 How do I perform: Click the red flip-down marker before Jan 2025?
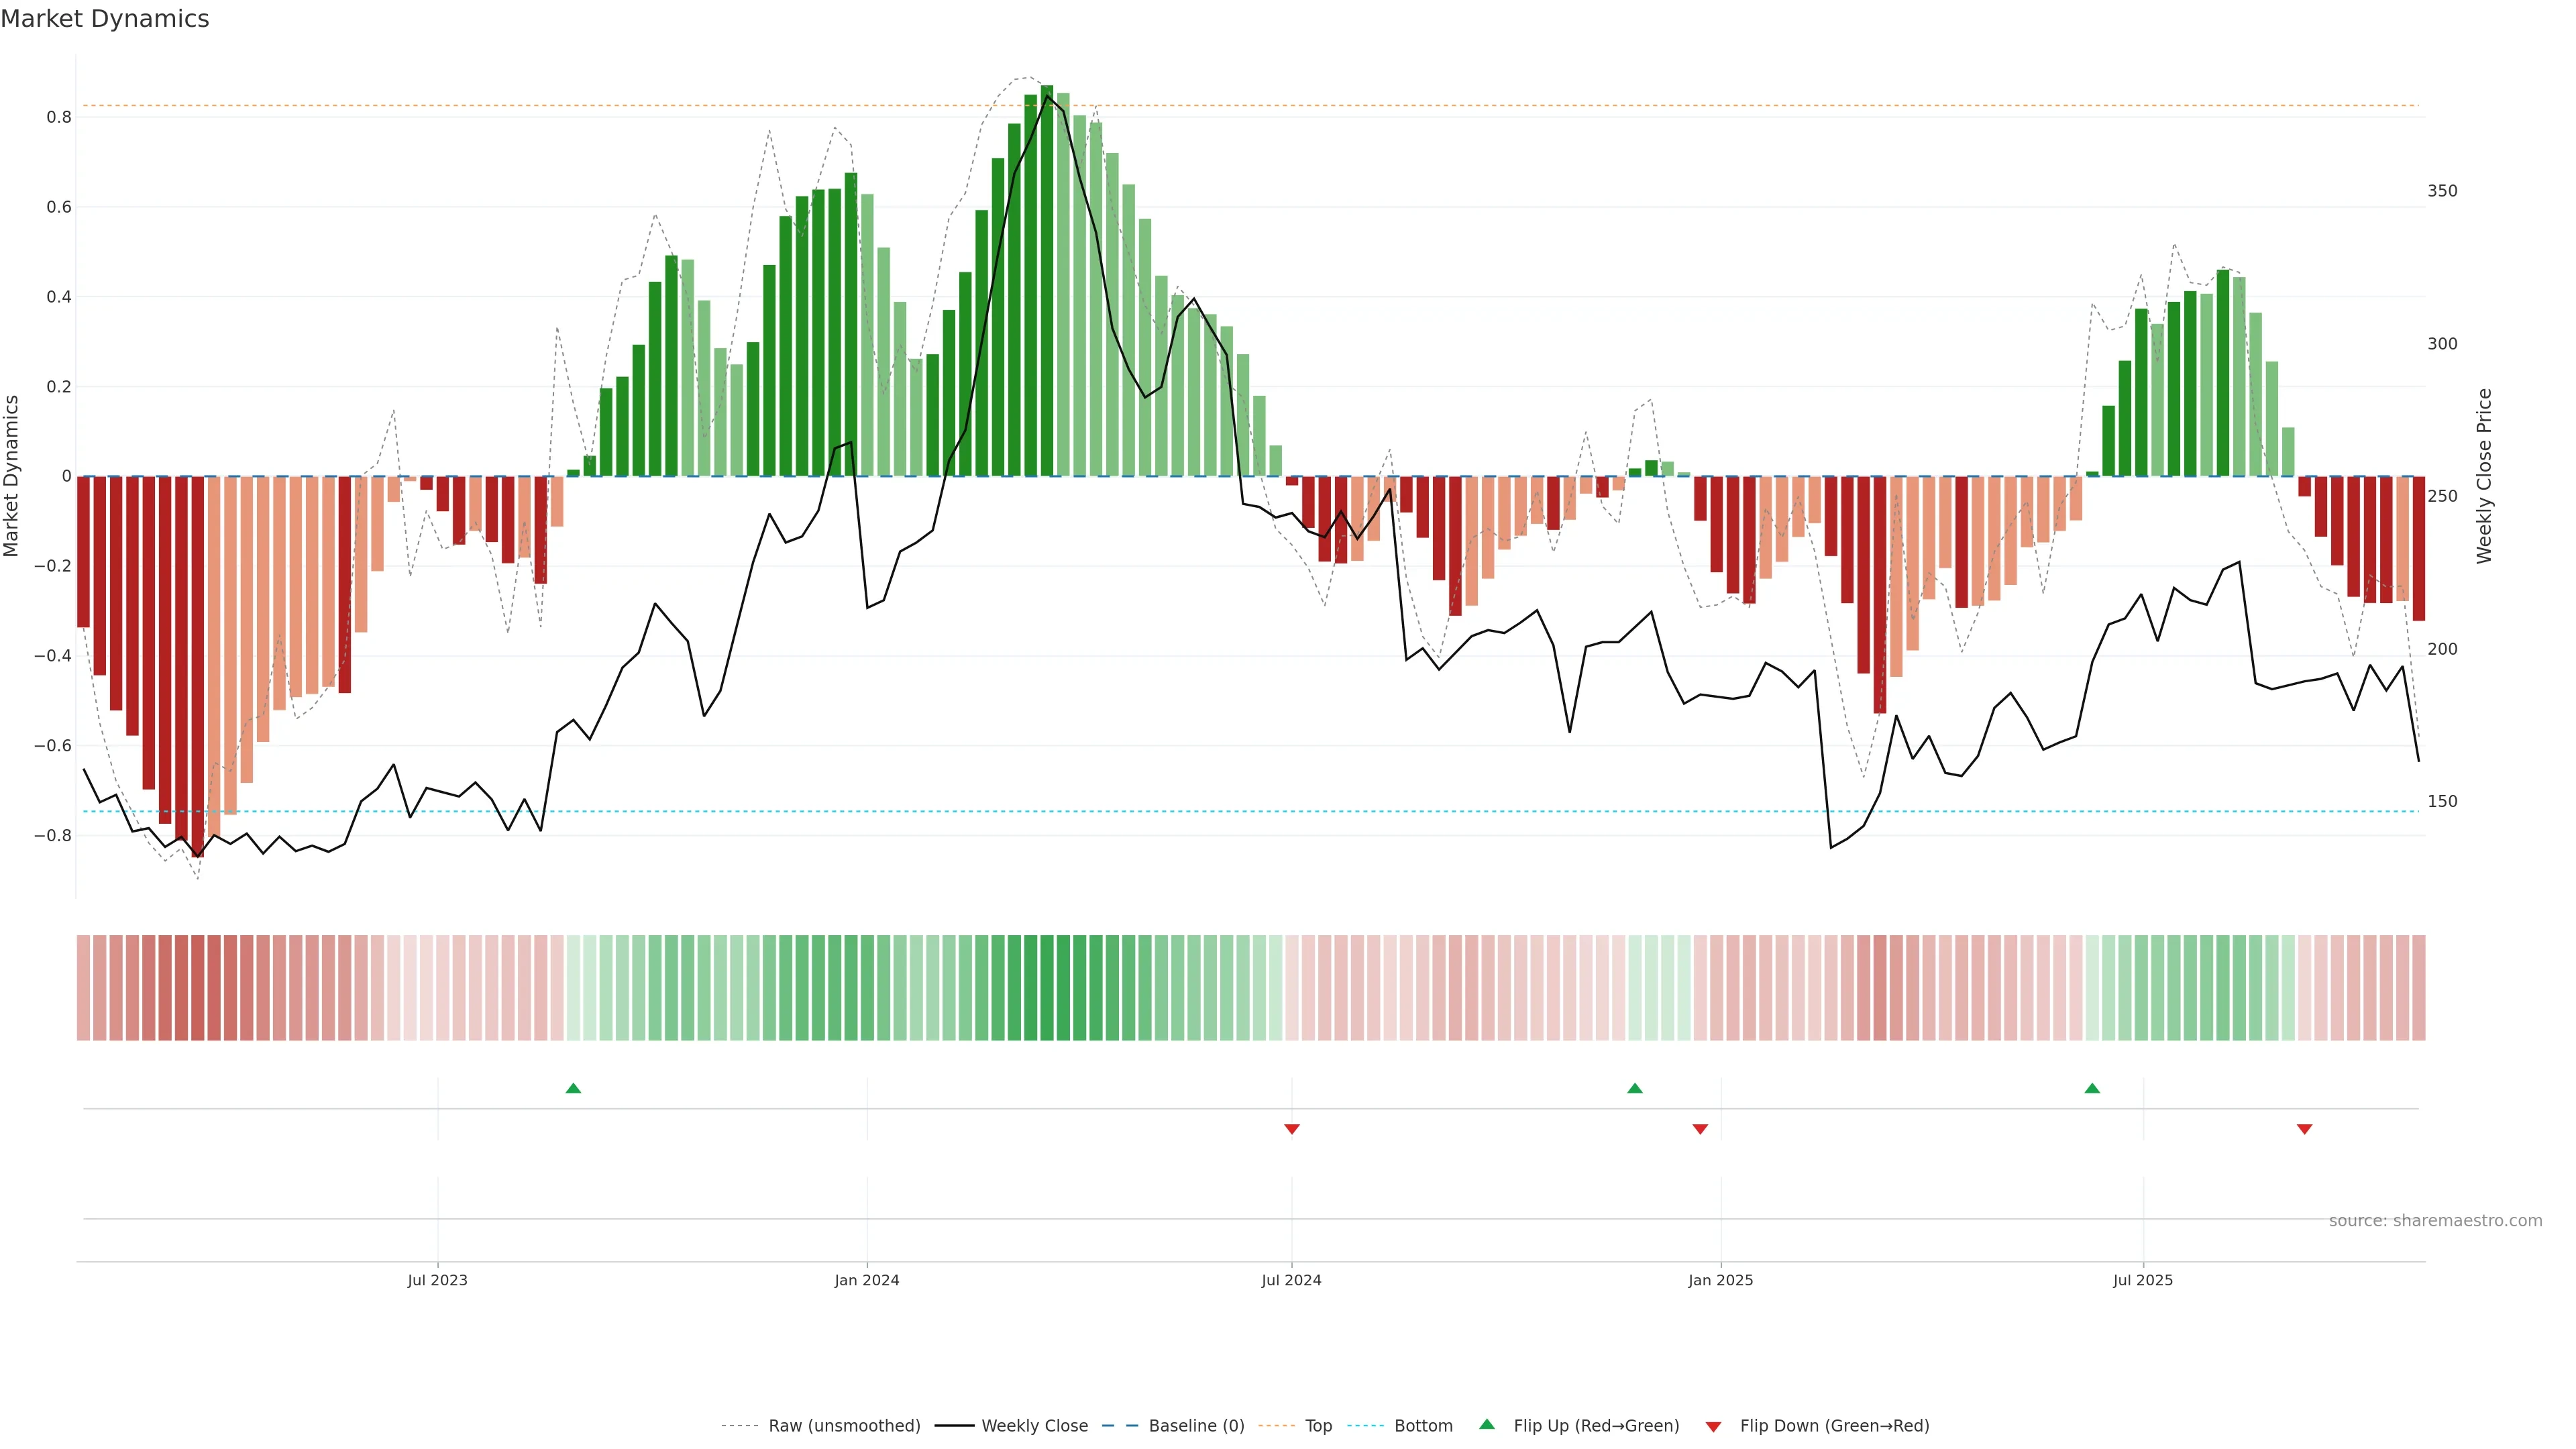1700,1129
